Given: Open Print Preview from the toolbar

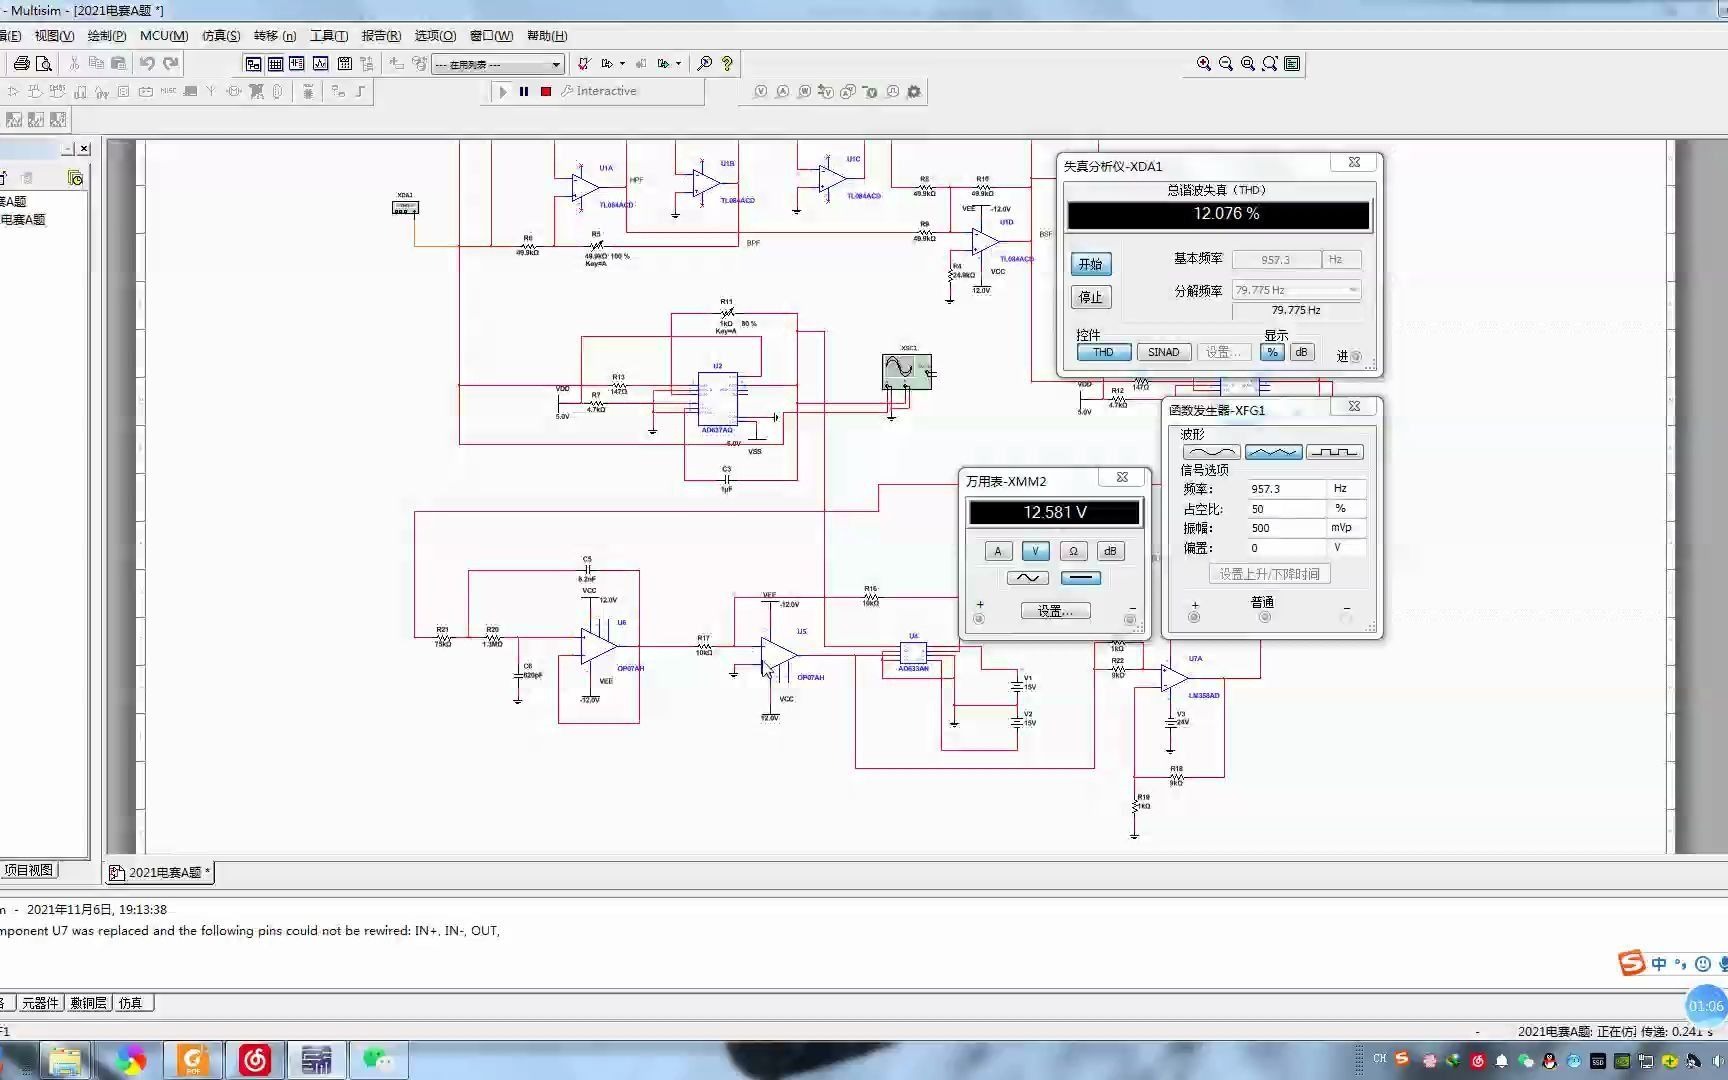Looking at the screenshot, I should pyautogui.click(x=43, y=63).
